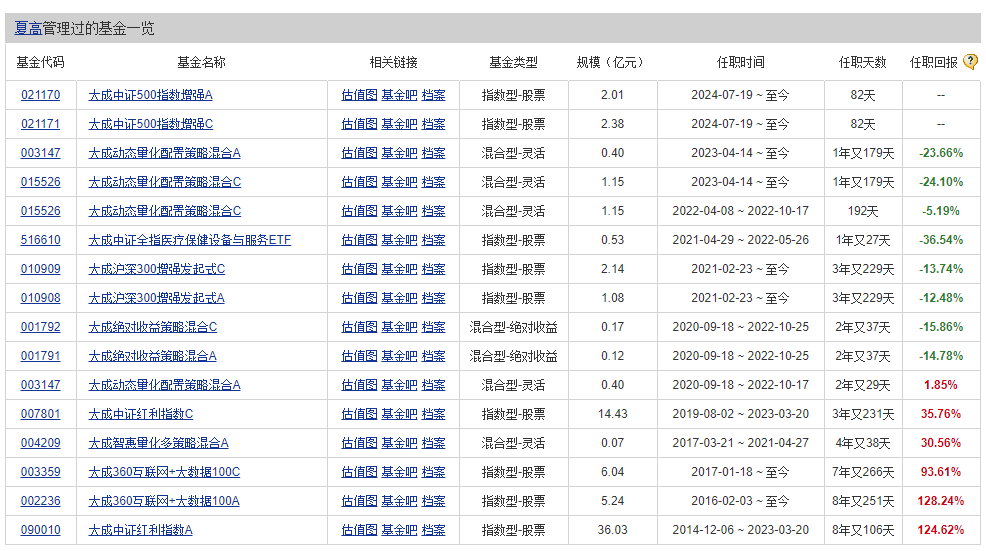
Task: Open fund code 004209 link
Action: pos(41,443)
